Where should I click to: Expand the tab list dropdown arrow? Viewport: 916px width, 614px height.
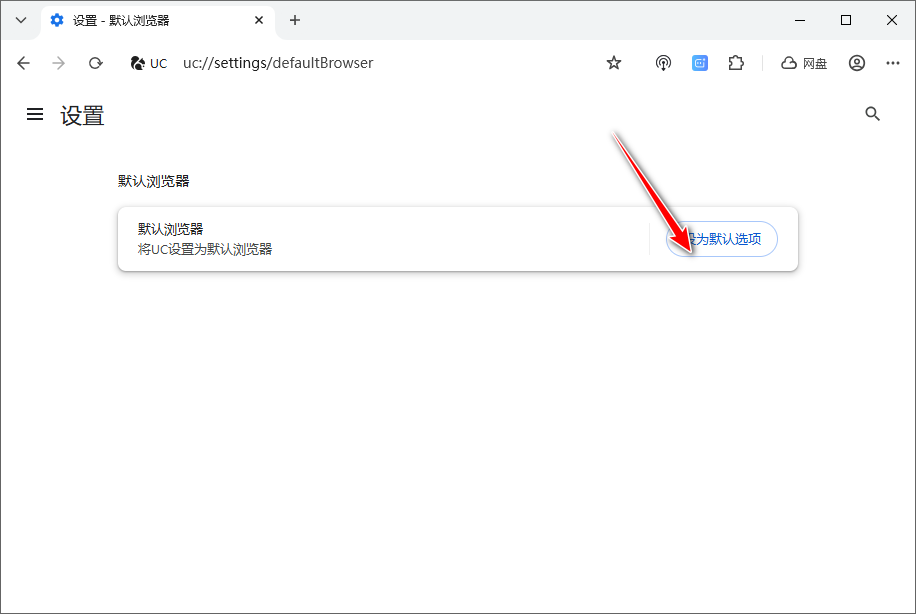(x=21, y=20)
